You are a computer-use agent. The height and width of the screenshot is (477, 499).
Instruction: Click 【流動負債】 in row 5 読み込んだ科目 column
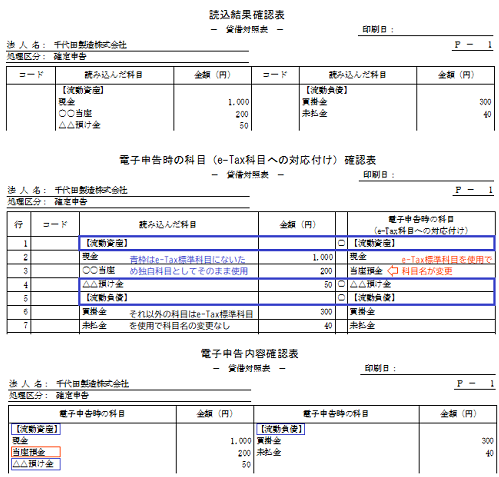click(x=106, y=298)
